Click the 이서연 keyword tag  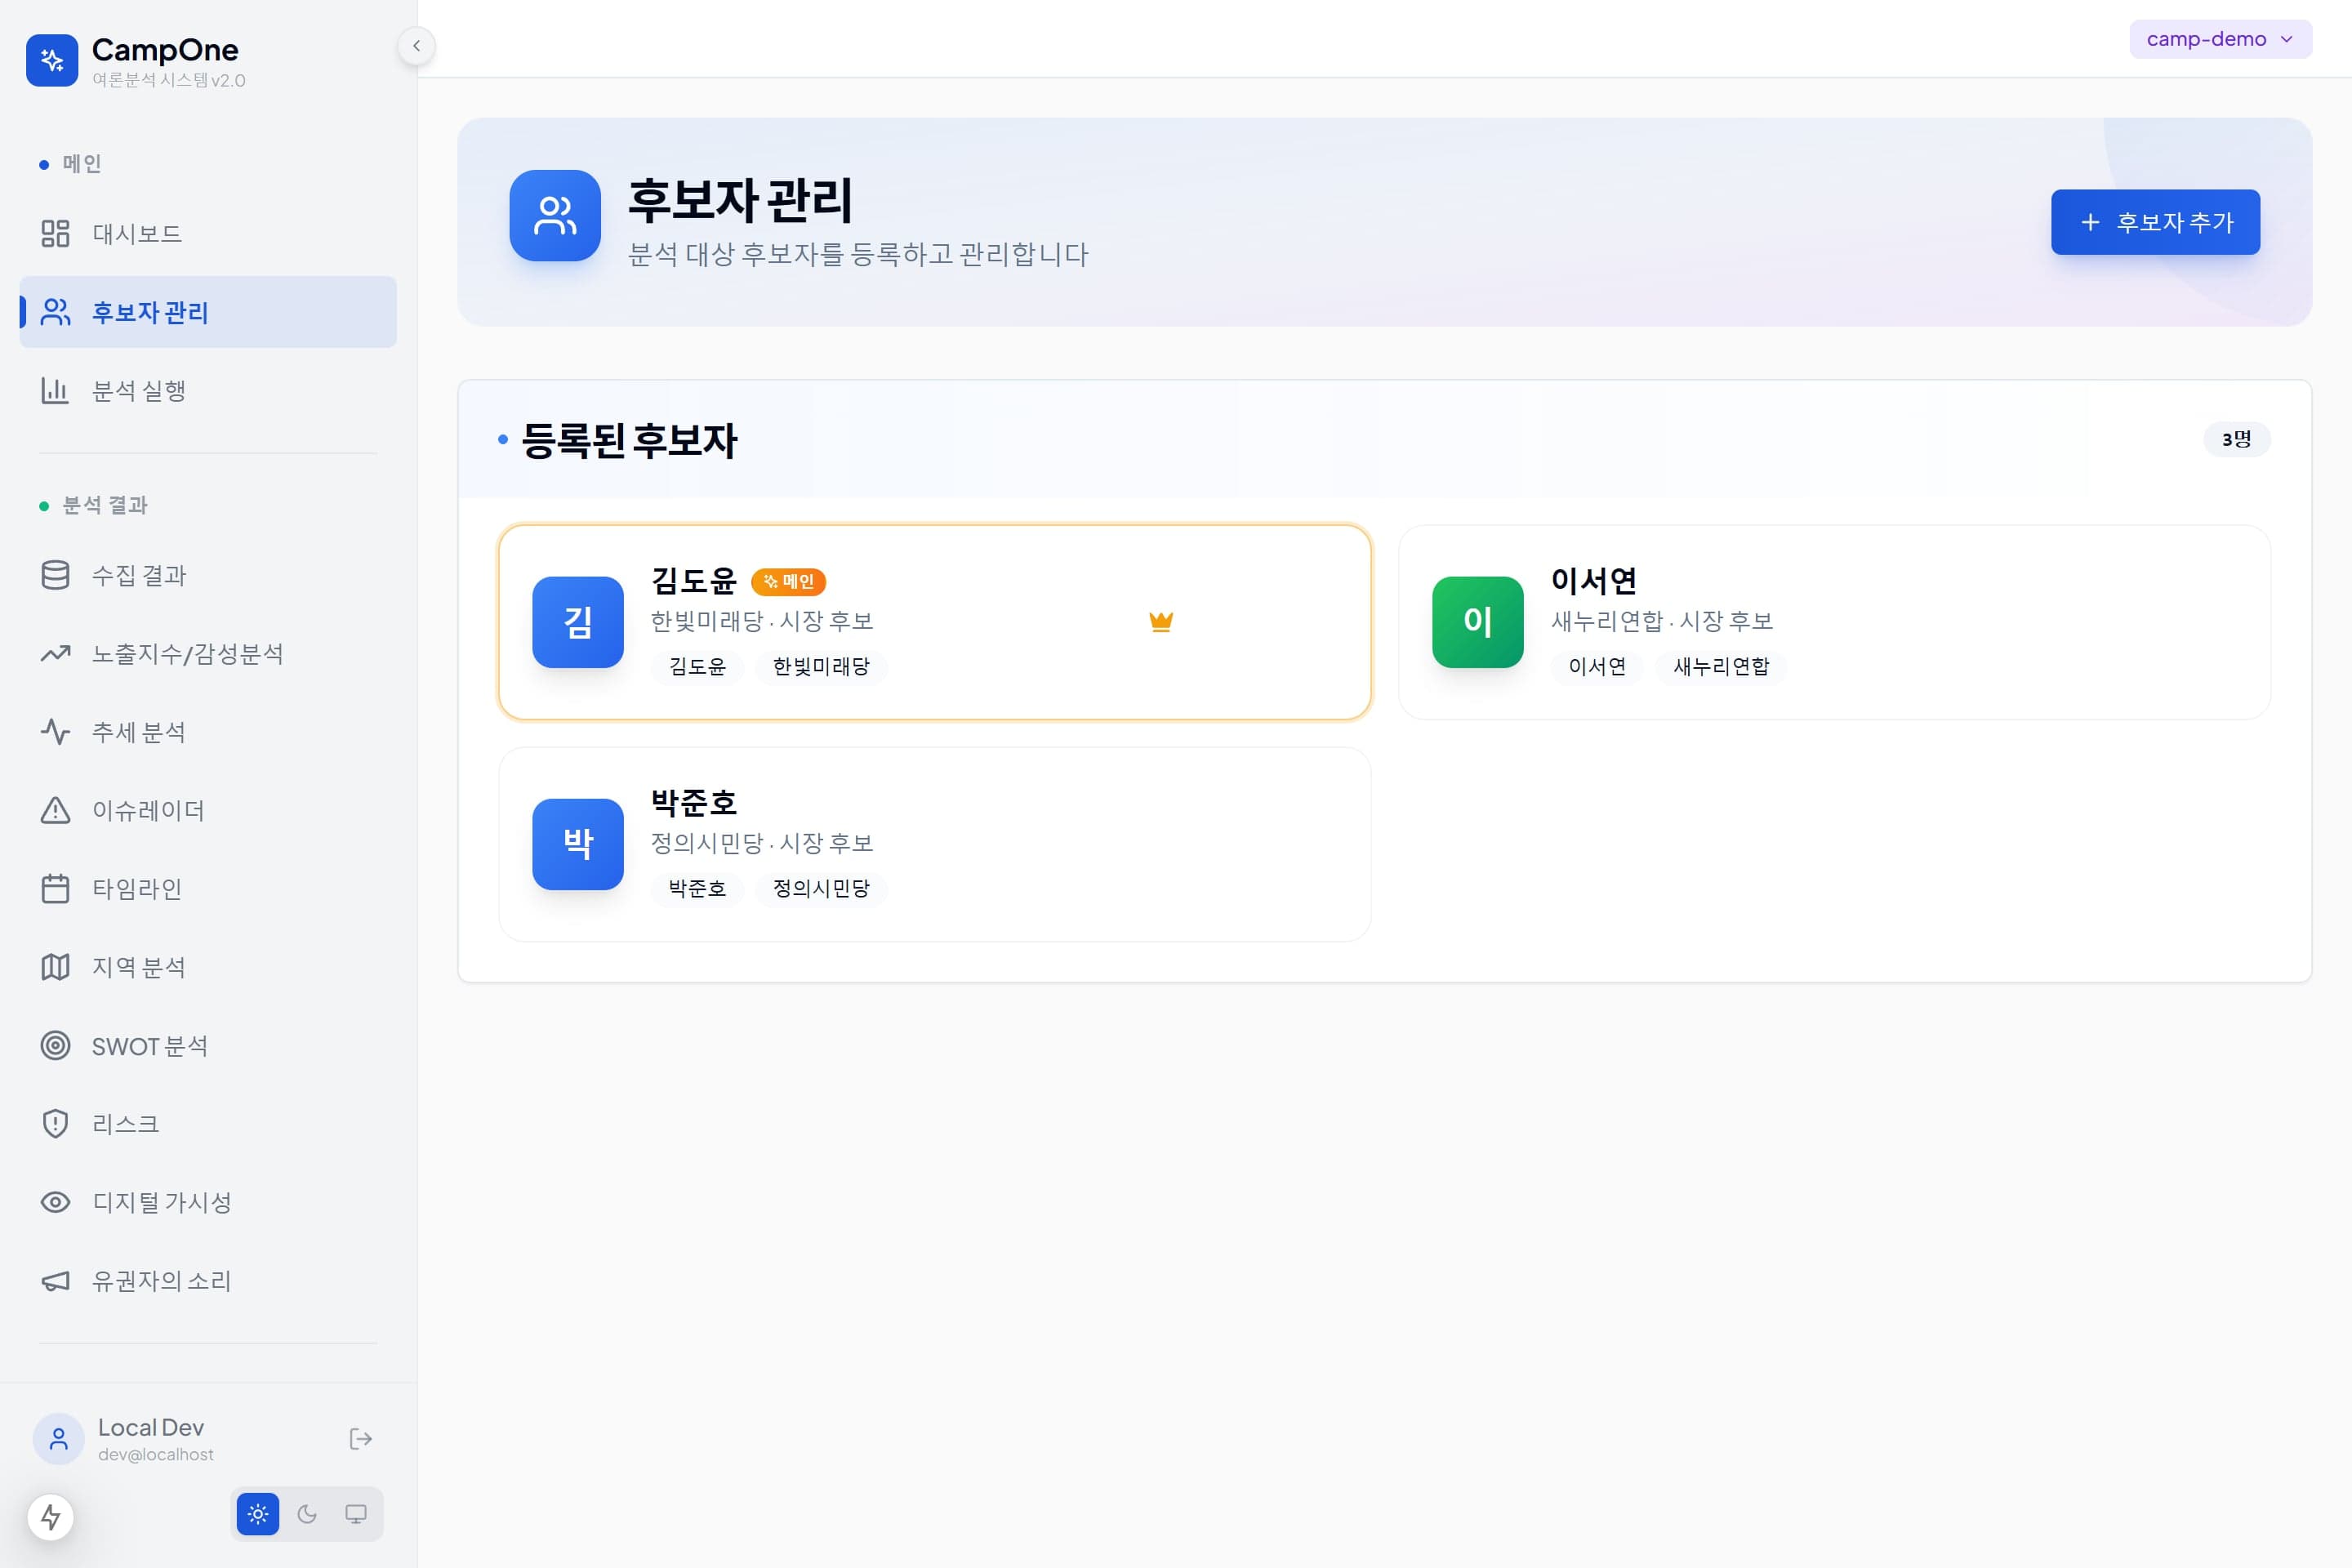click(x=1597, y=666)
